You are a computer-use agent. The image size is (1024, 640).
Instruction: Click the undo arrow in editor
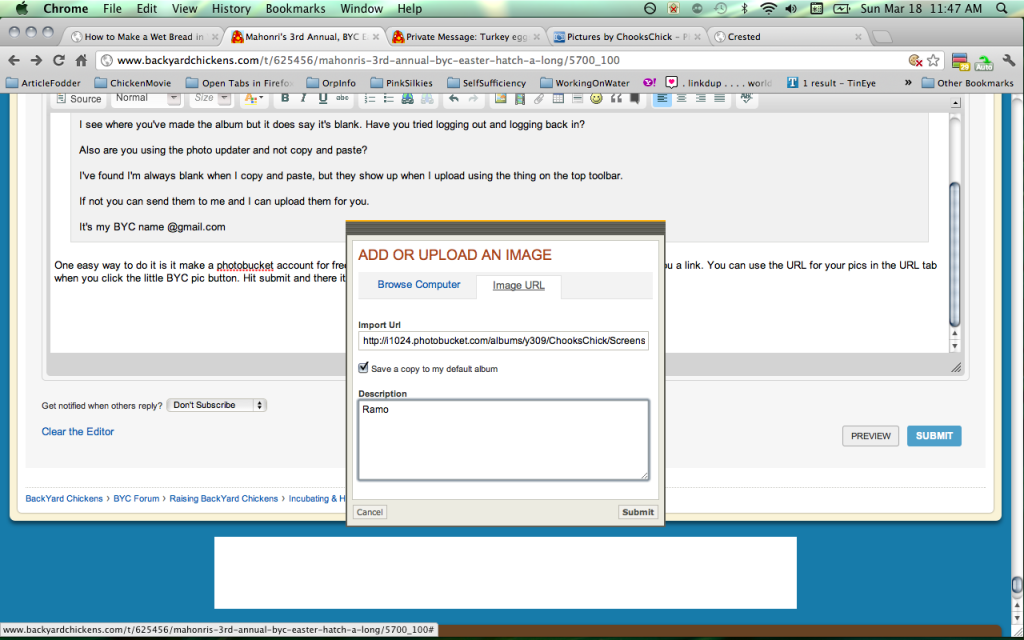[x=454, y=99]
